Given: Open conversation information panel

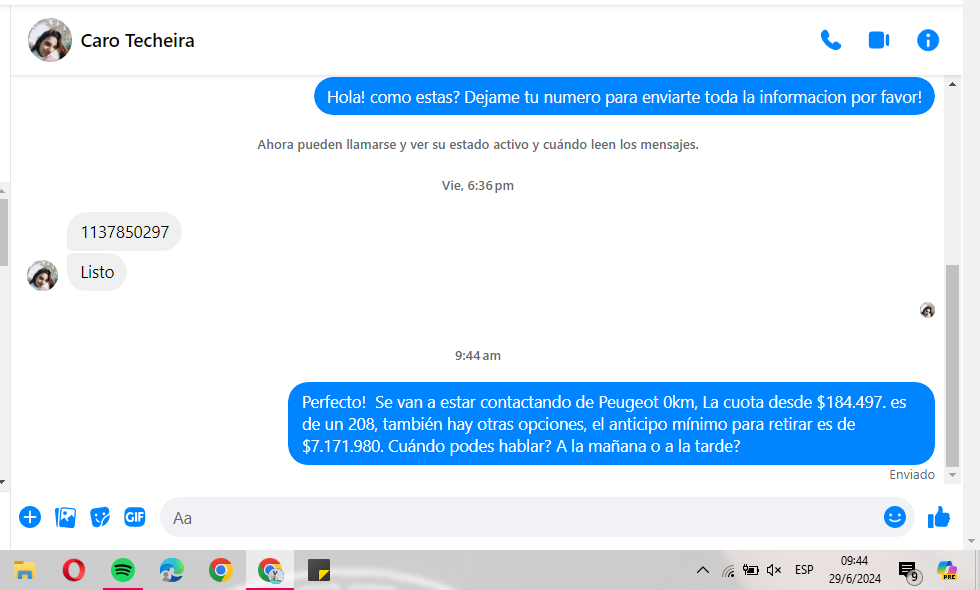Looking at the screenshot, I should click(928, 40).
